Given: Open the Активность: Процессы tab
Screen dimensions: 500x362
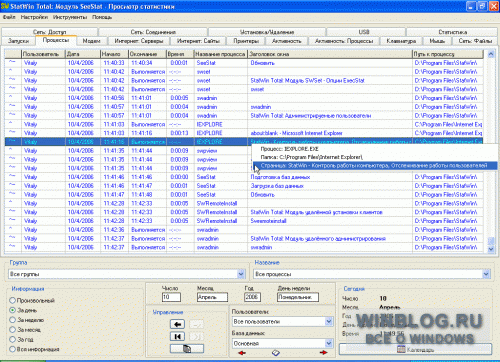Looking at the screenshot, I should click(x=344, y=41).
